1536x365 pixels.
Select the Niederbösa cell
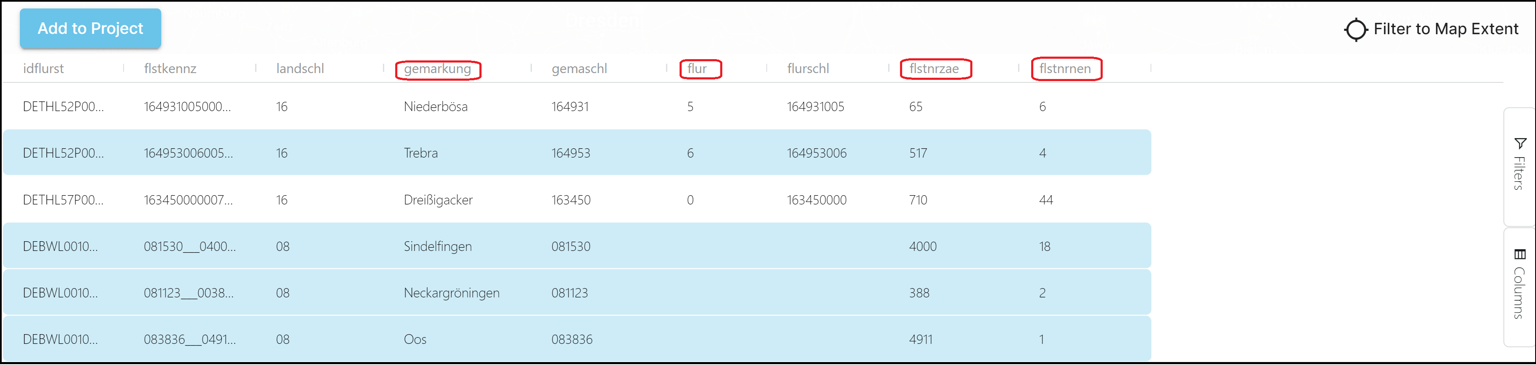pos(436,107)
